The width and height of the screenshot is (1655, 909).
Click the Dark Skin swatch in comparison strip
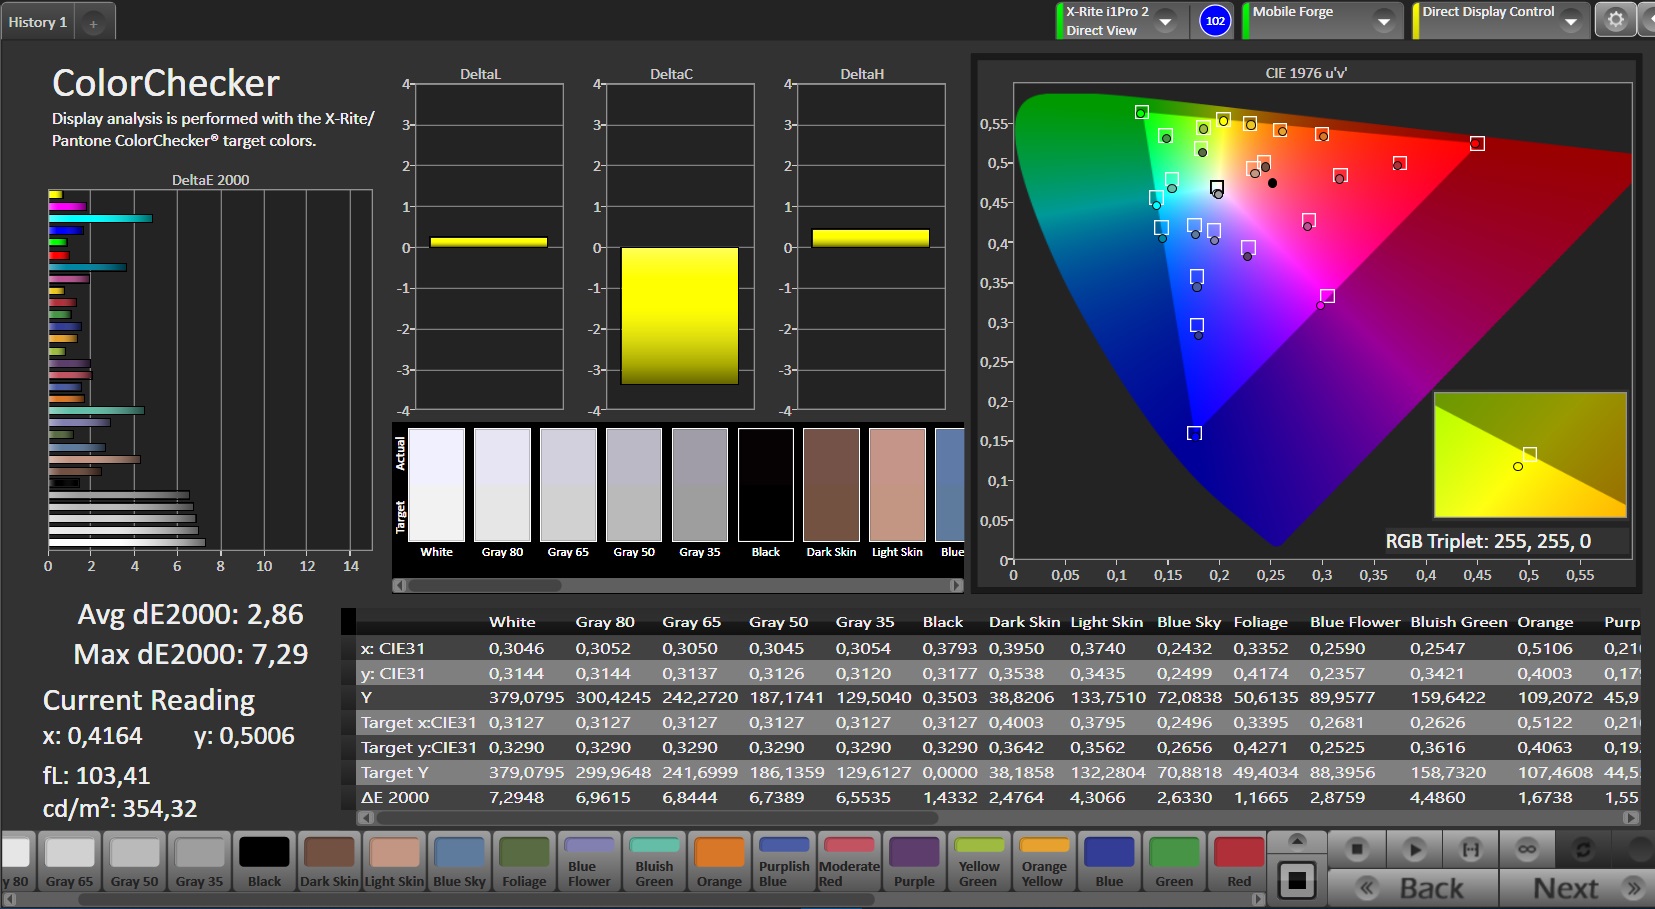pos(831,485)
